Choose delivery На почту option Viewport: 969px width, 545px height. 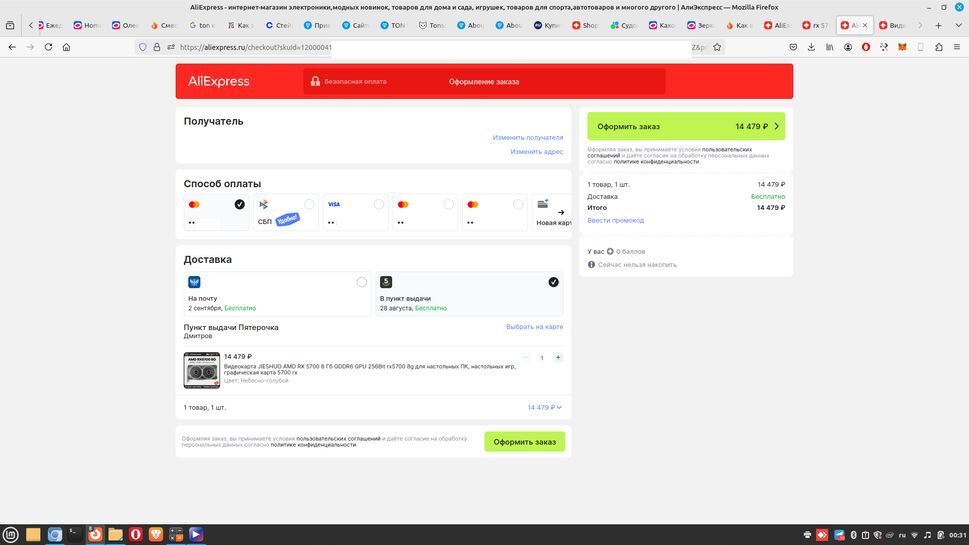click(277, 294)
